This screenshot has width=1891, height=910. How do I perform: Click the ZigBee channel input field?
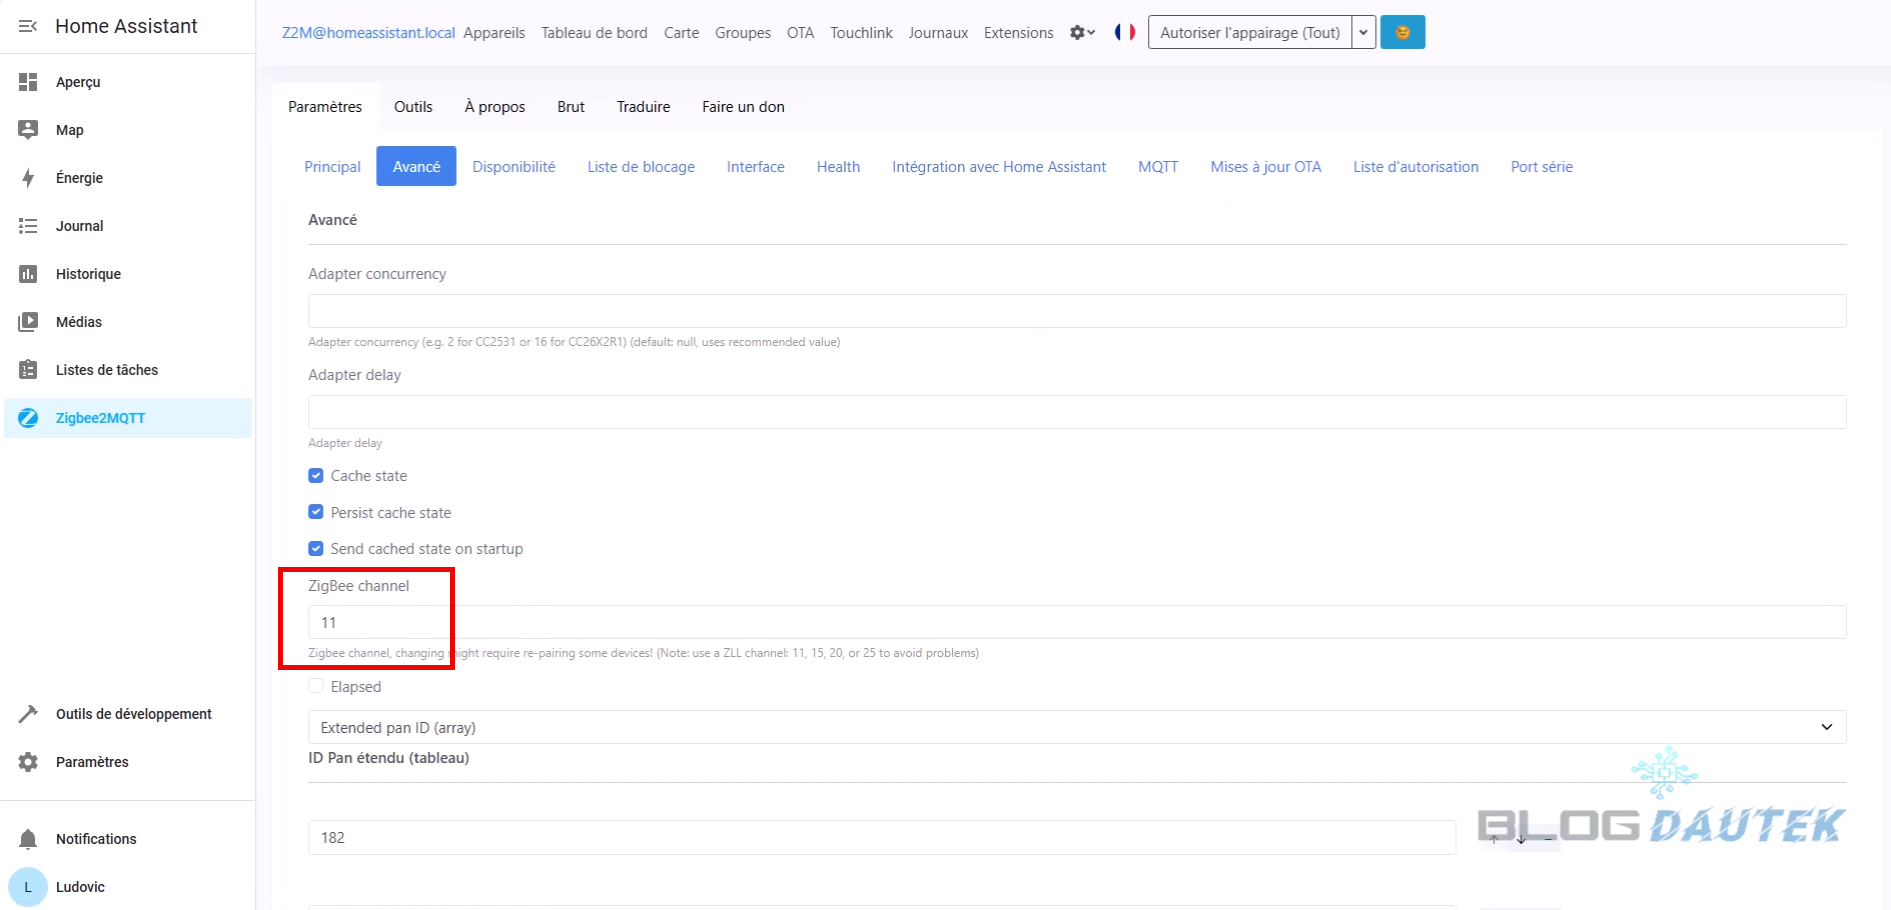(x=1076, y=622)
